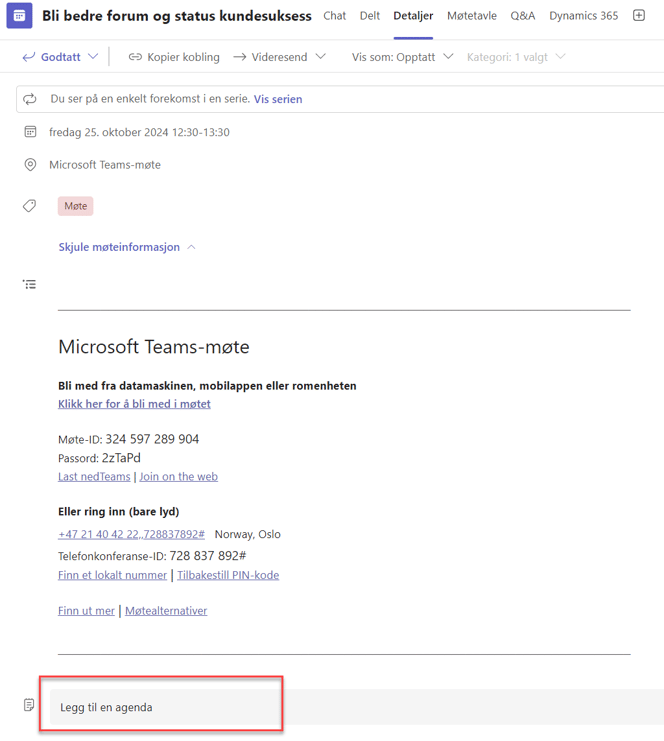This screenshot has width=664, height=741.
Task: Open the Dynamics 365 tab
Action: tap(583, 16)
